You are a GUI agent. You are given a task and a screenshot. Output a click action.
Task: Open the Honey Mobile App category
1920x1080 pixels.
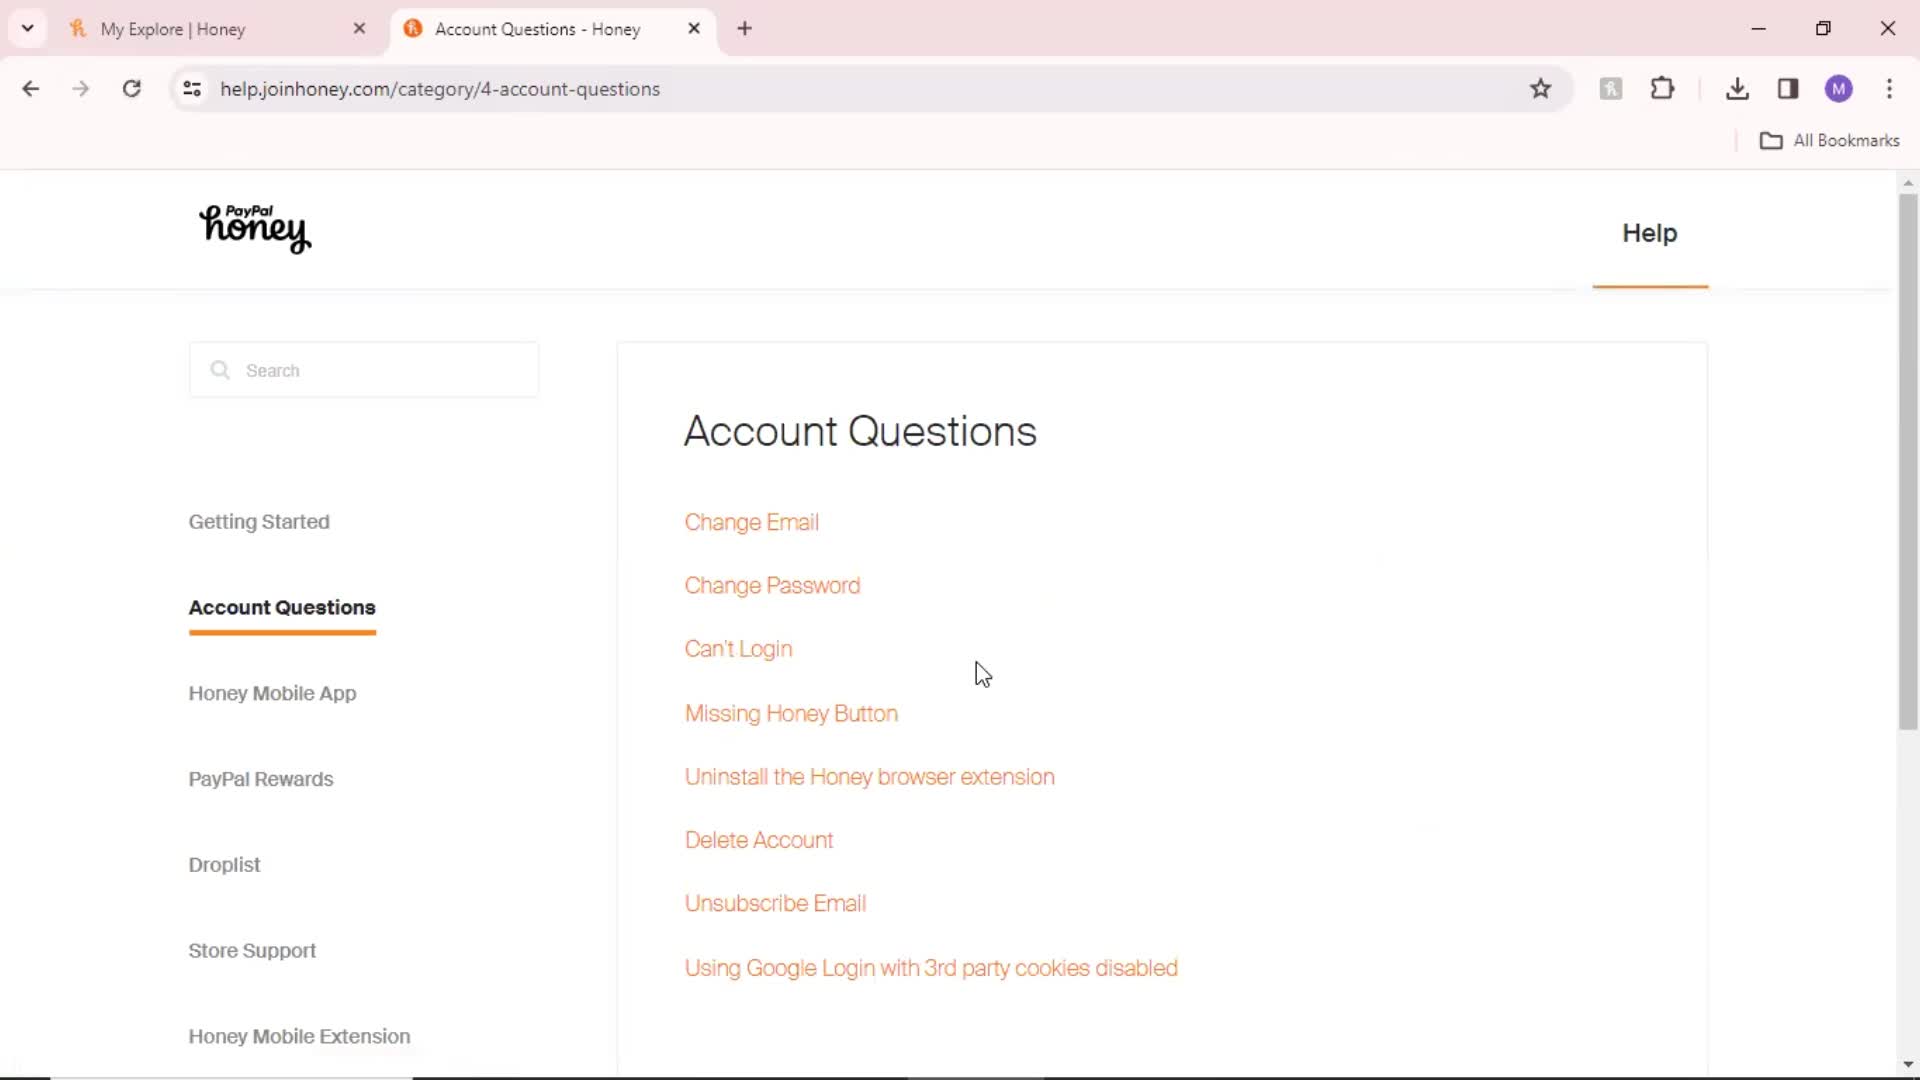click(272, 694)
